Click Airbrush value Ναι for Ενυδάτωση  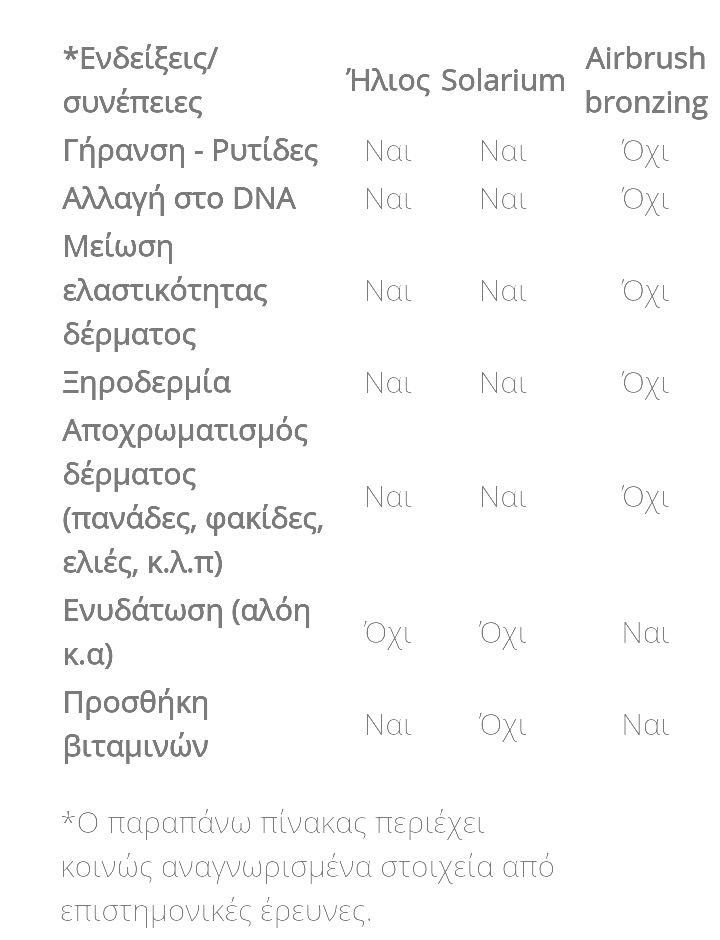[645, 633]
